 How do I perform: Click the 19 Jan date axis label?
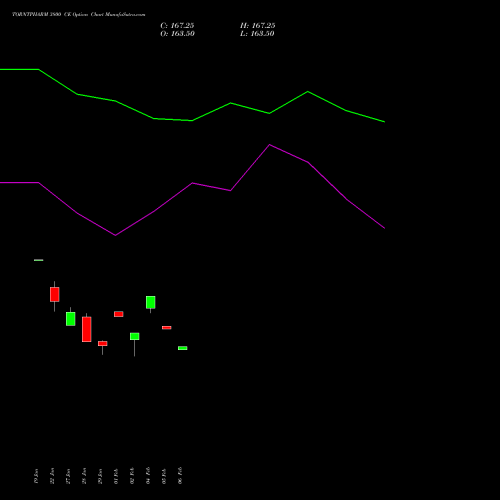click(36, 476)
